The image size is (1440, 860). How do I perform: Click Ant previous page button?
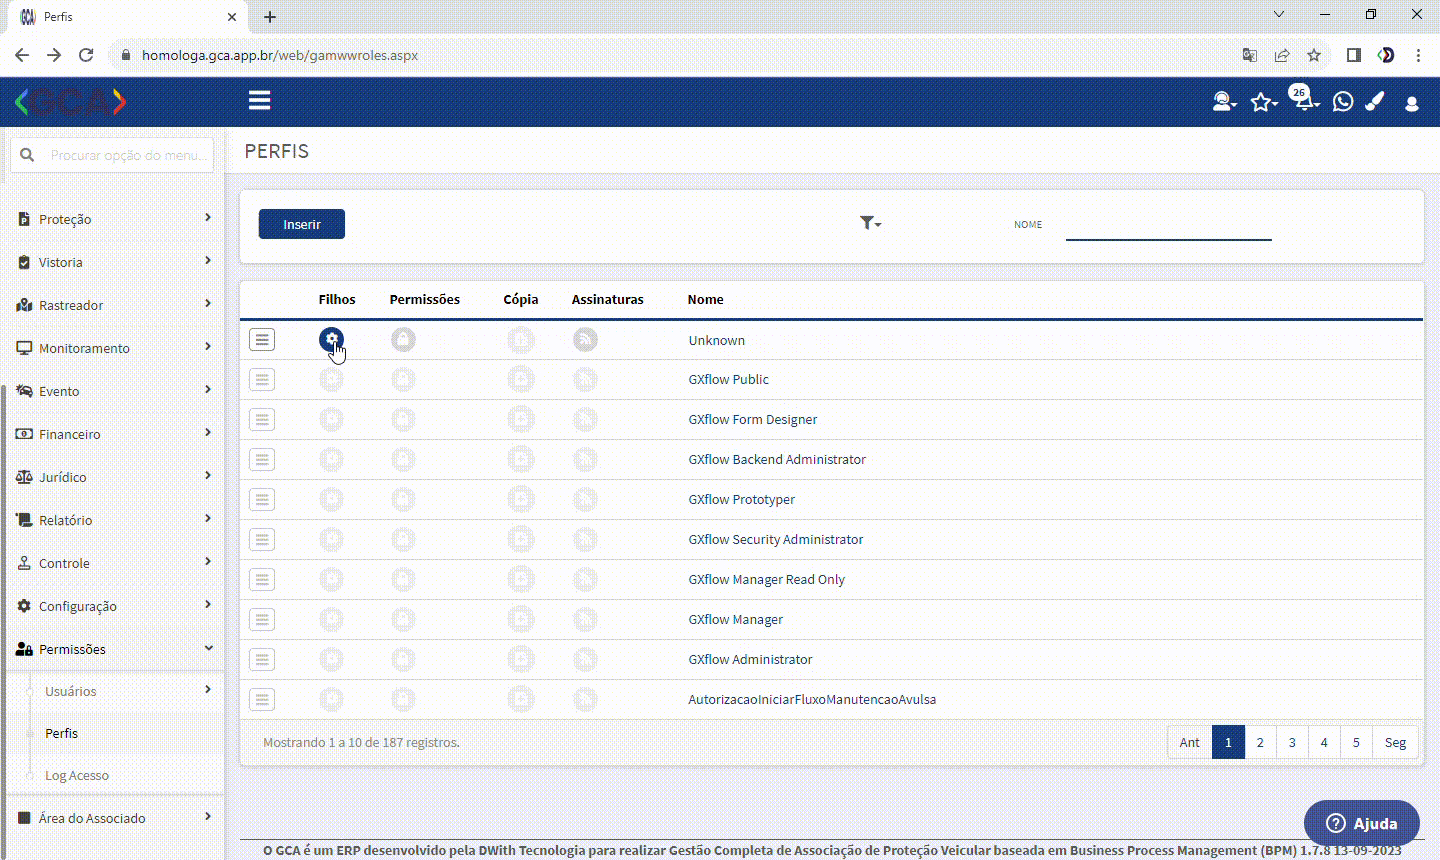(1189, 742)
